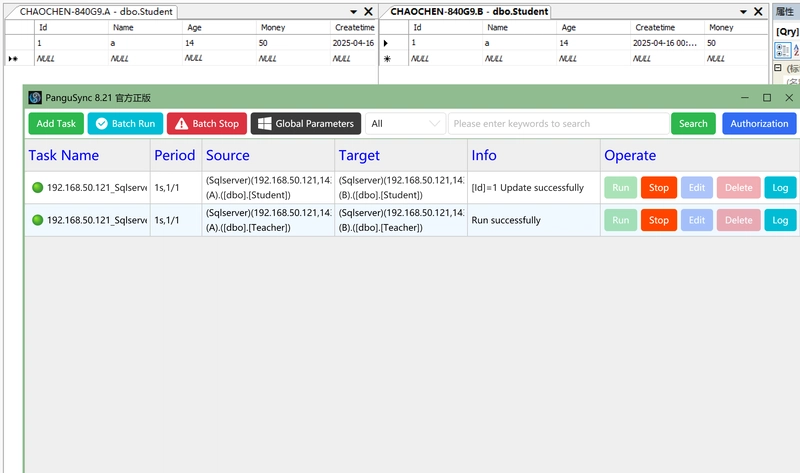Click Add Task button

click(56, 123)
